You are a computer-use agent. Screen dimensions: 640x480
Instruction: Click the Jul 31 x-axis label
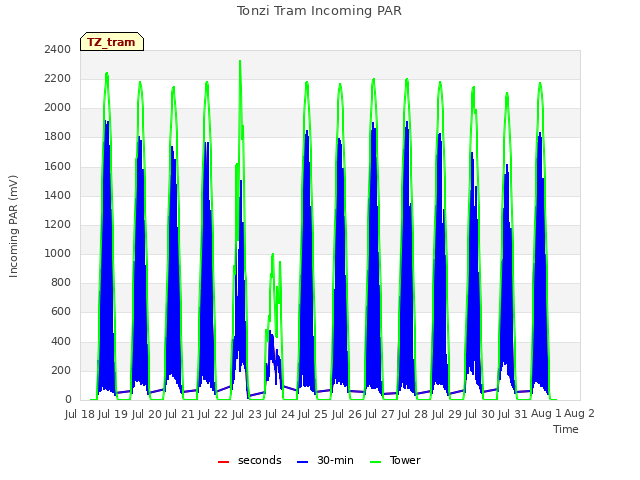(x=513, y=414)
